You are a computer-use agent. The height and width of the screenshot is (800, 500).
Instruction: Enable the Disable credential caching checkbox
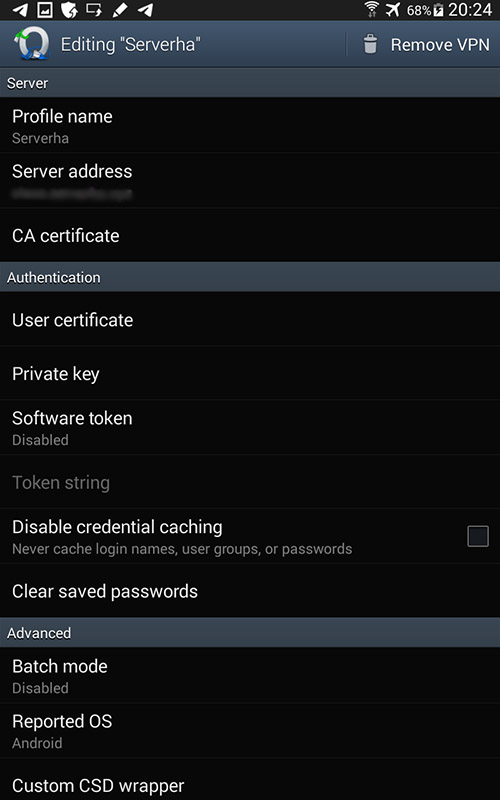478,536
